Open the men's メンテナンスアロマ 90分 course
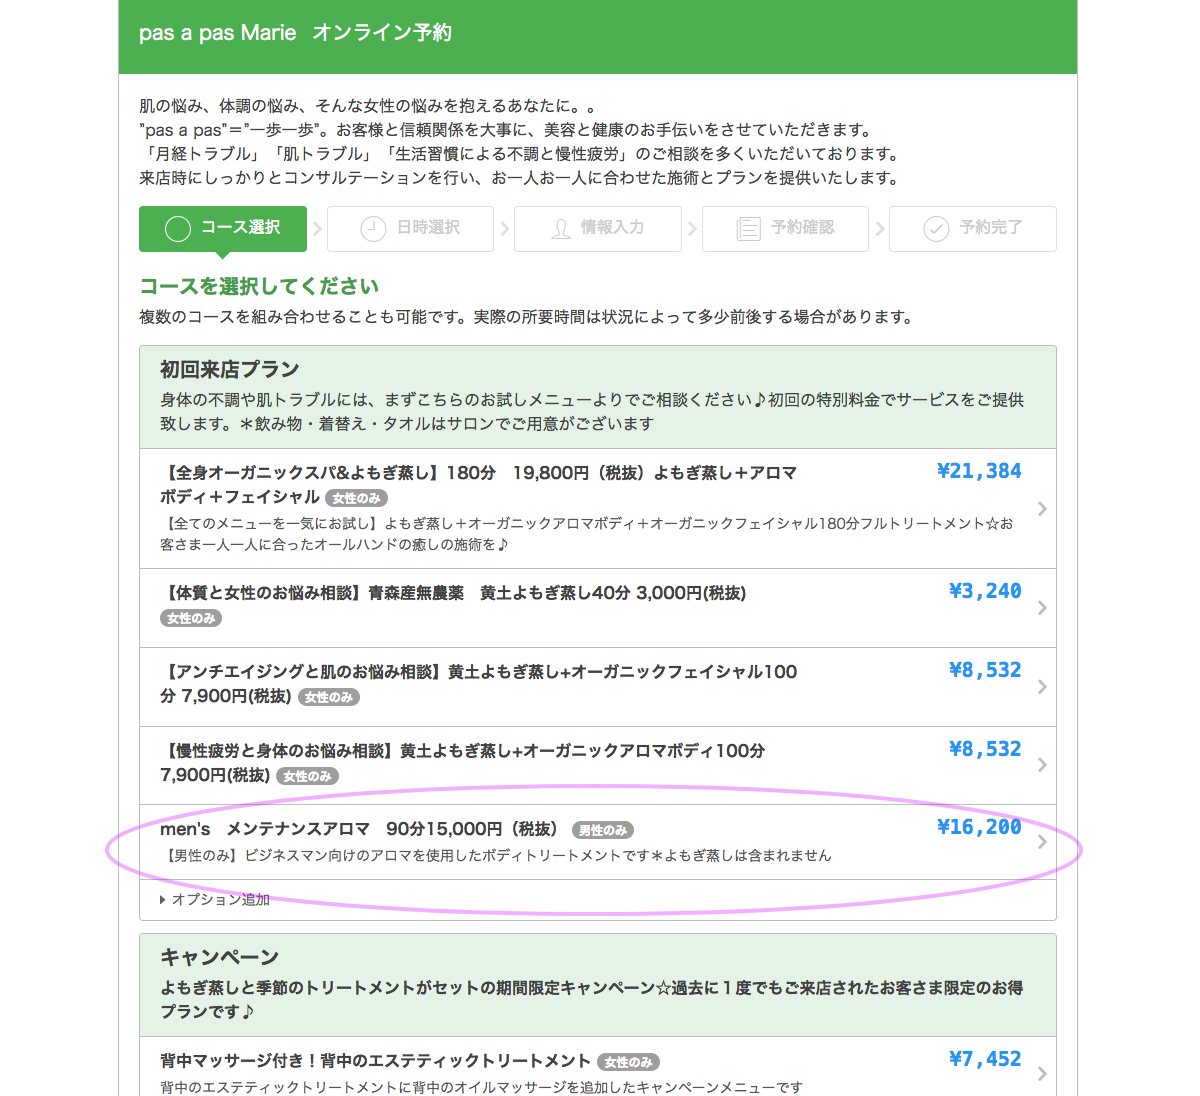Viewport: 1200px width, 1096px height. click(598, 842)
